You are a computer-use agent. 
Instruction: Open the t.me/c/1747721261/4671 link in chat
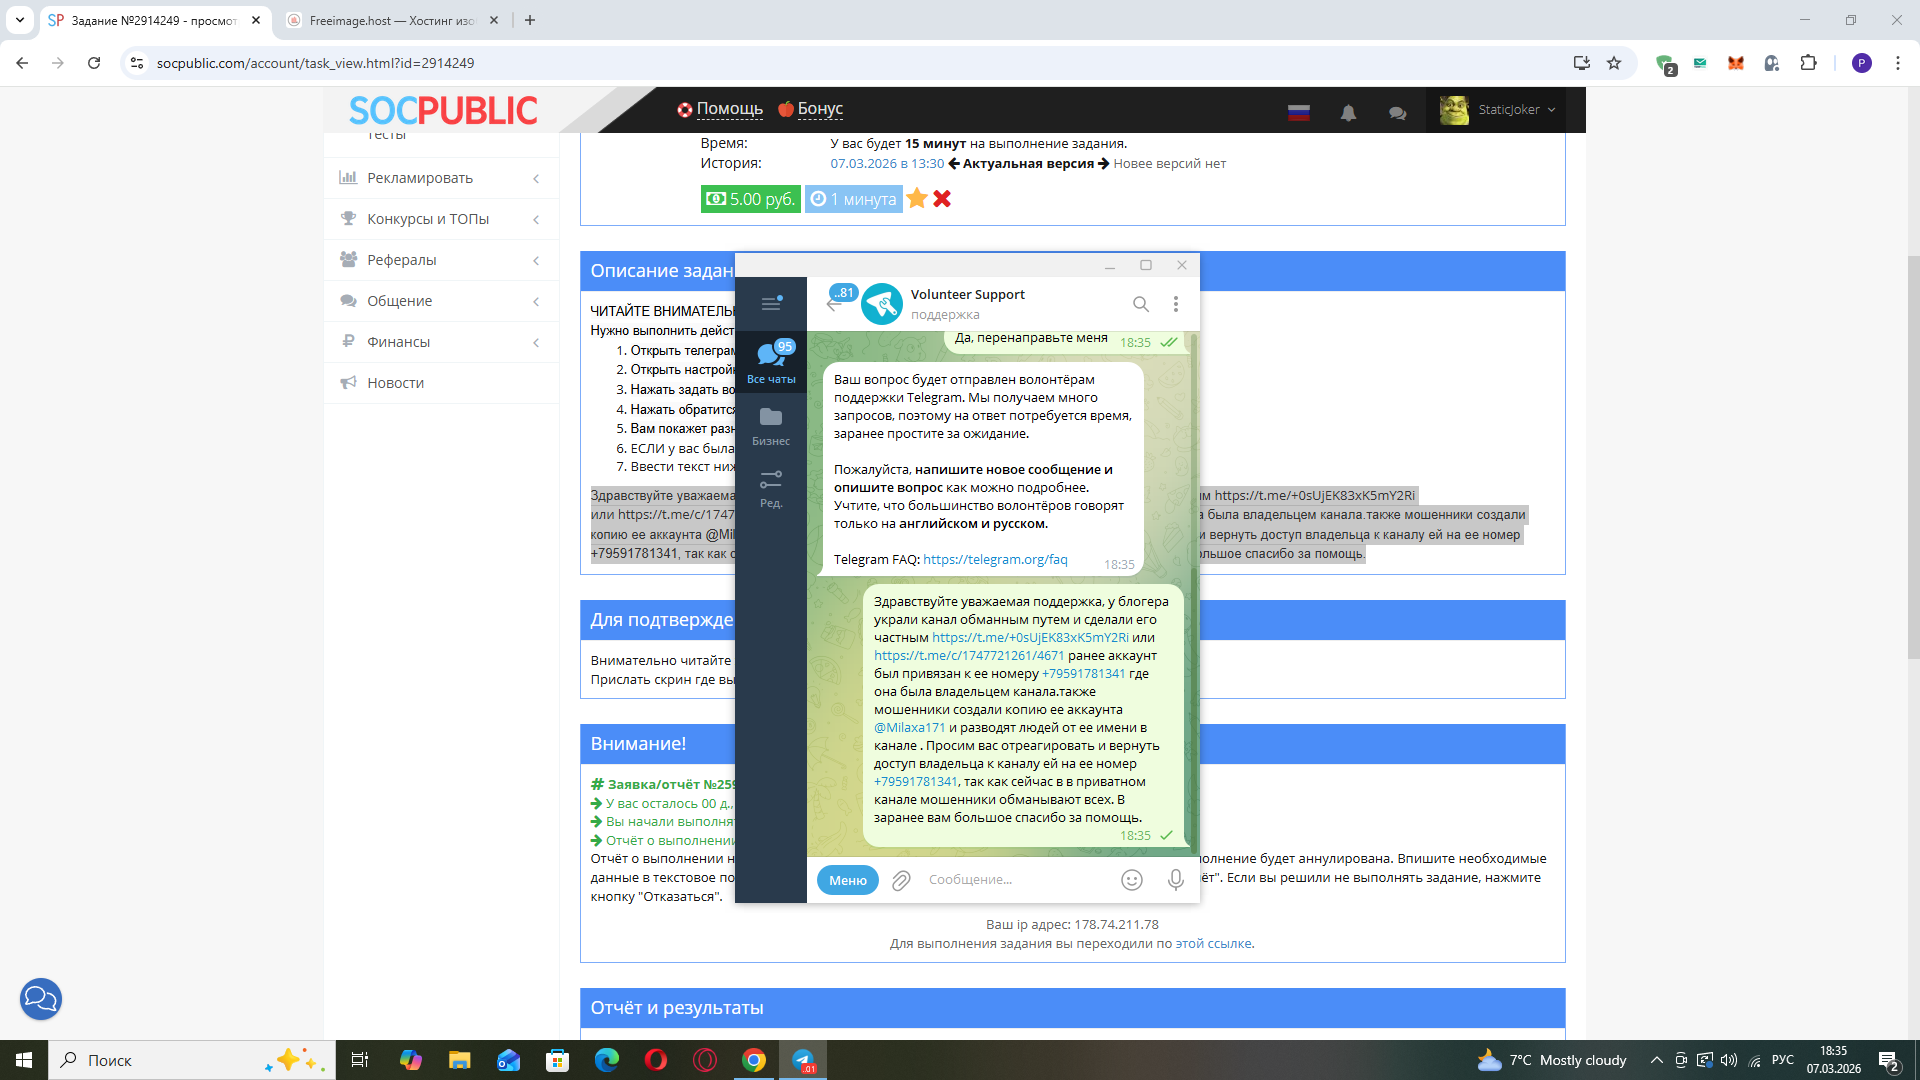click(x=969, y=656)
